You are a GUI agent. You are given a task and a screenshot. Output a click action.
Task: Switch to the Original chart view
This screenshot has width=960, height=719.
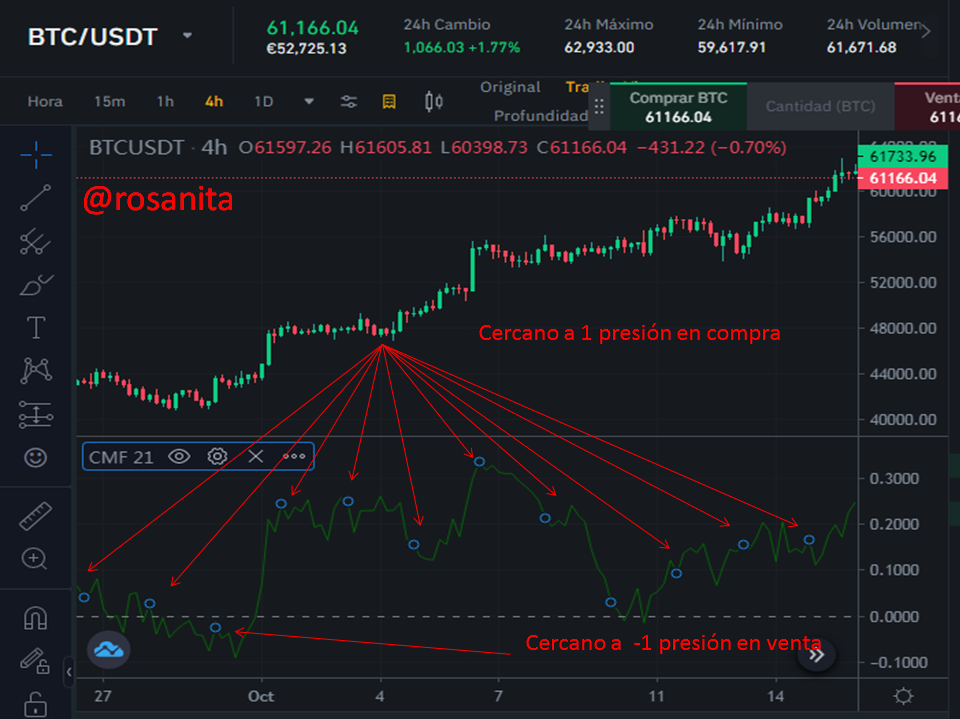(x=510, y=87)
